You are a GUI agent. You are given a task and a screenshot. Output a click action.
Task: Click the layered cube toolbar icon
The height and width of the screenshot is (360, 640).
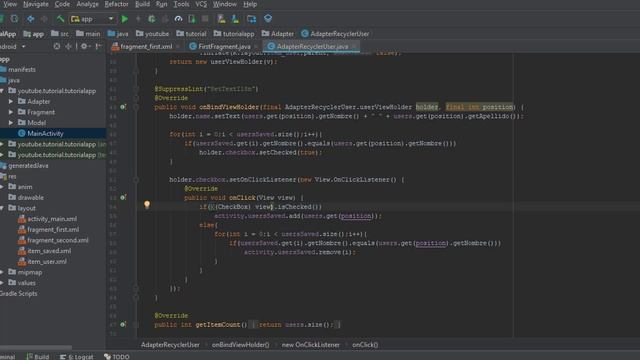tap(268, 18)
